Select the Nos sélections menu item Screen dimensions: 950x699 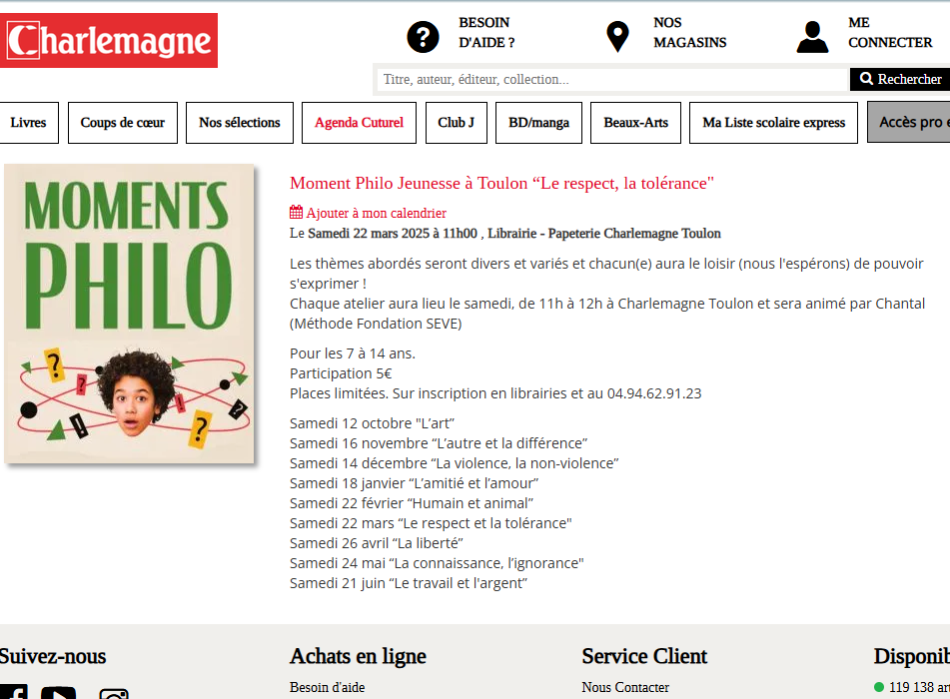click(239, 123)
